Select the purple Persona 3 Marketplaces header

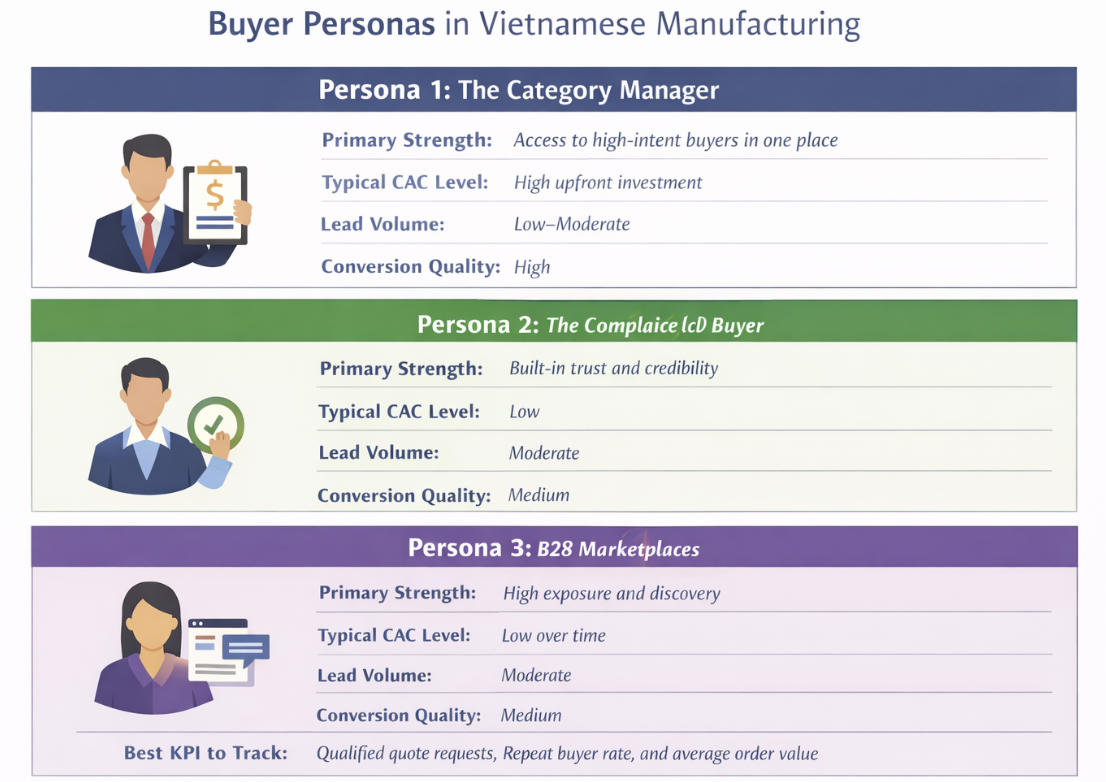click(553, 548)
